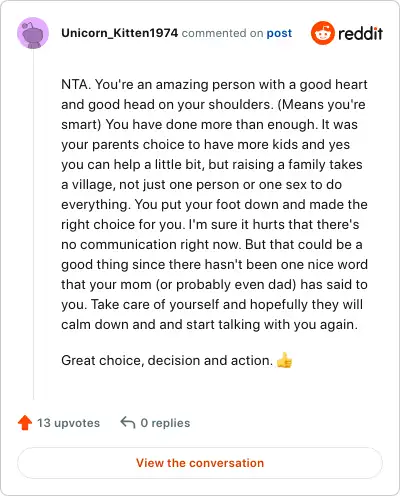Click the line "smart) You have done more than enough"
The image size is (400, 496).
point(209,124)
